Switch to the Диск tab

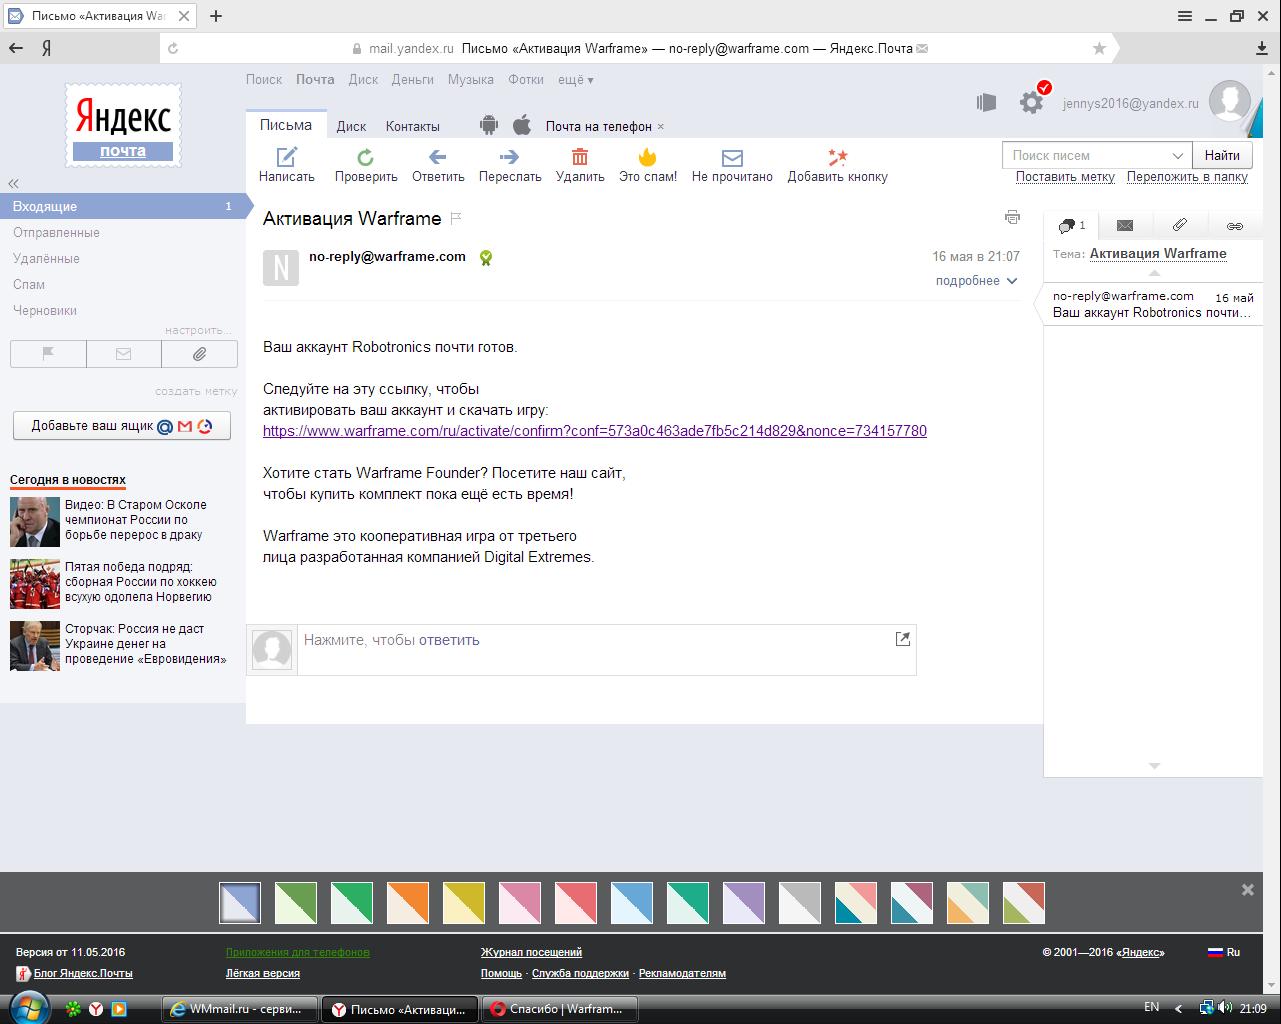(x=351, y=126)
